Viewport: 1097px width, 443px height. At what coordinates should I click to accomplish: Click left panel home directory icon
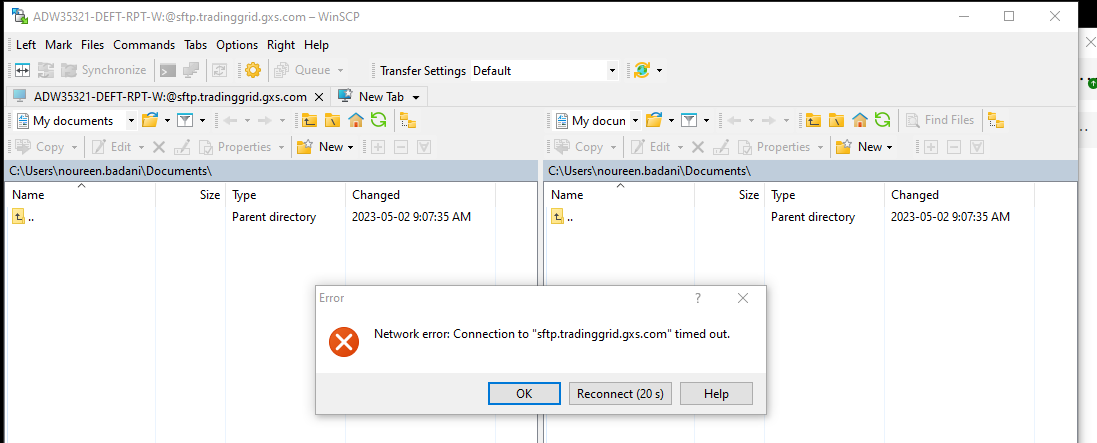click(x=356, y=121)
